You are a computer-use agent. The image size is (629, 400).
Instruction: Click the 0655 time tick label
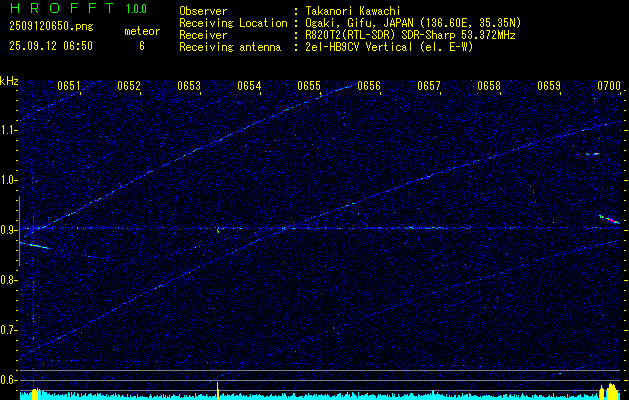point(309,87)
